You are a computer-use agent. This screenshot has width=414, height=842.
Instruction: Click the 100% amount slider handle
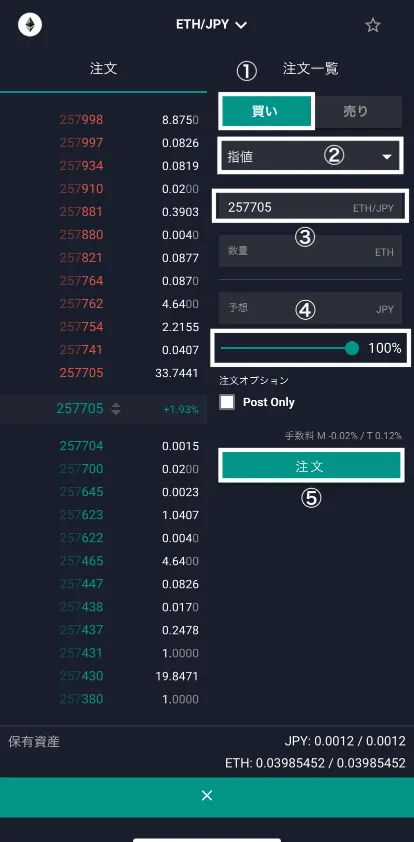pyautogui.click(x=352, y=349)
